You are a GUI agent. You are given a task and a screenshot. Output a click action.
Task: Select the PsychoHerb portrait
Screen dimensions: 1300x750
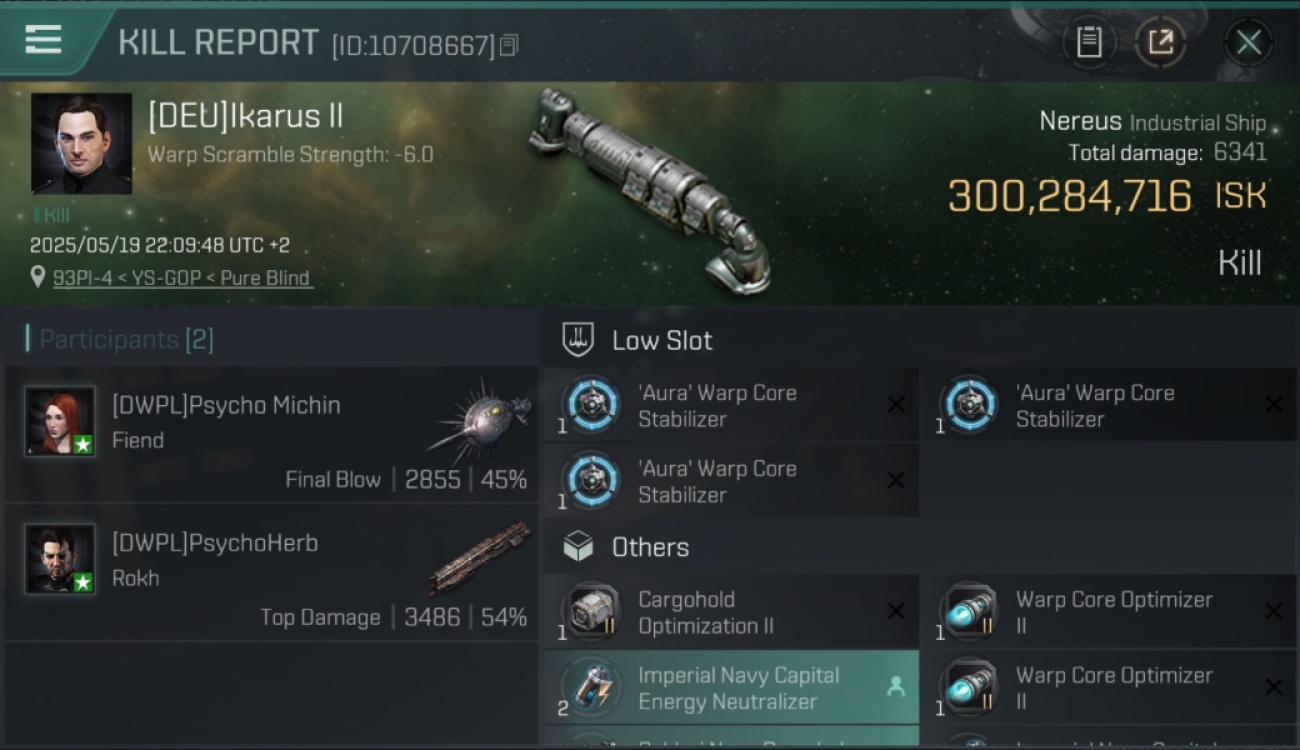[x=60, y=559]
